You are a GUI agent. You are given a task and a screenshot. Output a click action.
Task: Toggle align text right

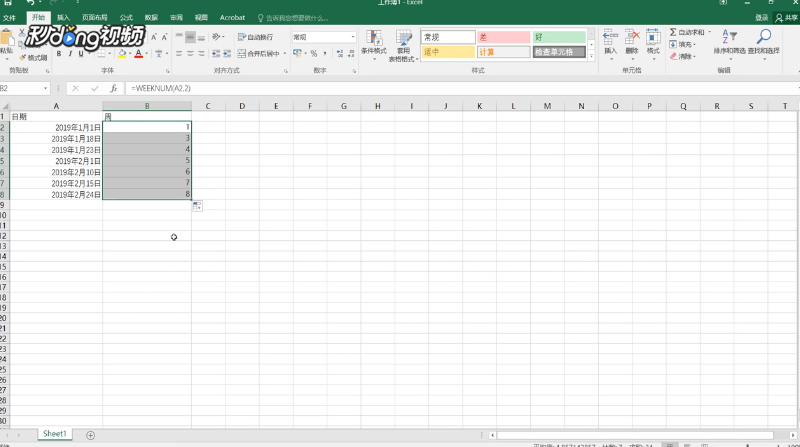(x=202, y=54)
